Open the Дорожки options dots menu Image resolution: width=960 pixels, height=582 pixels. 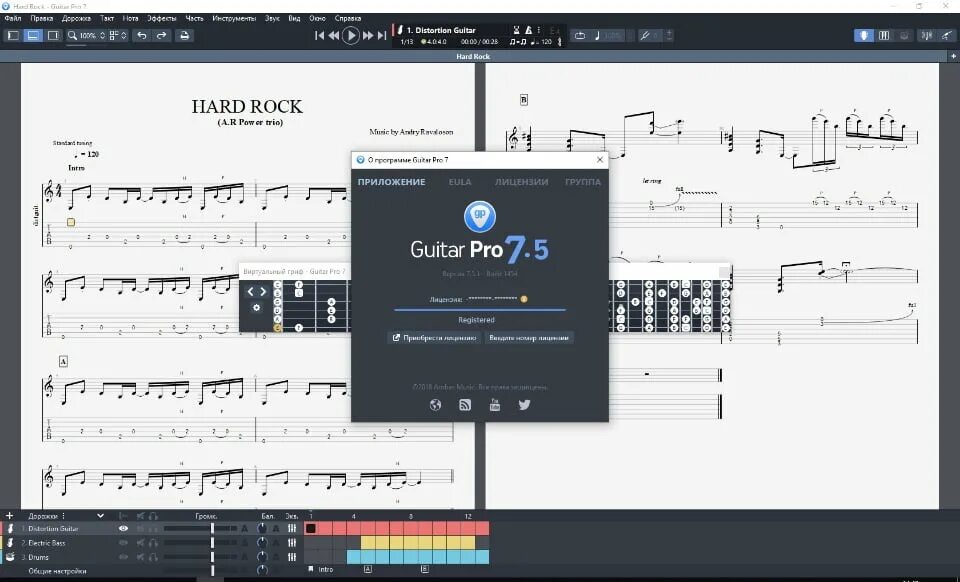[x=64, y=515]
